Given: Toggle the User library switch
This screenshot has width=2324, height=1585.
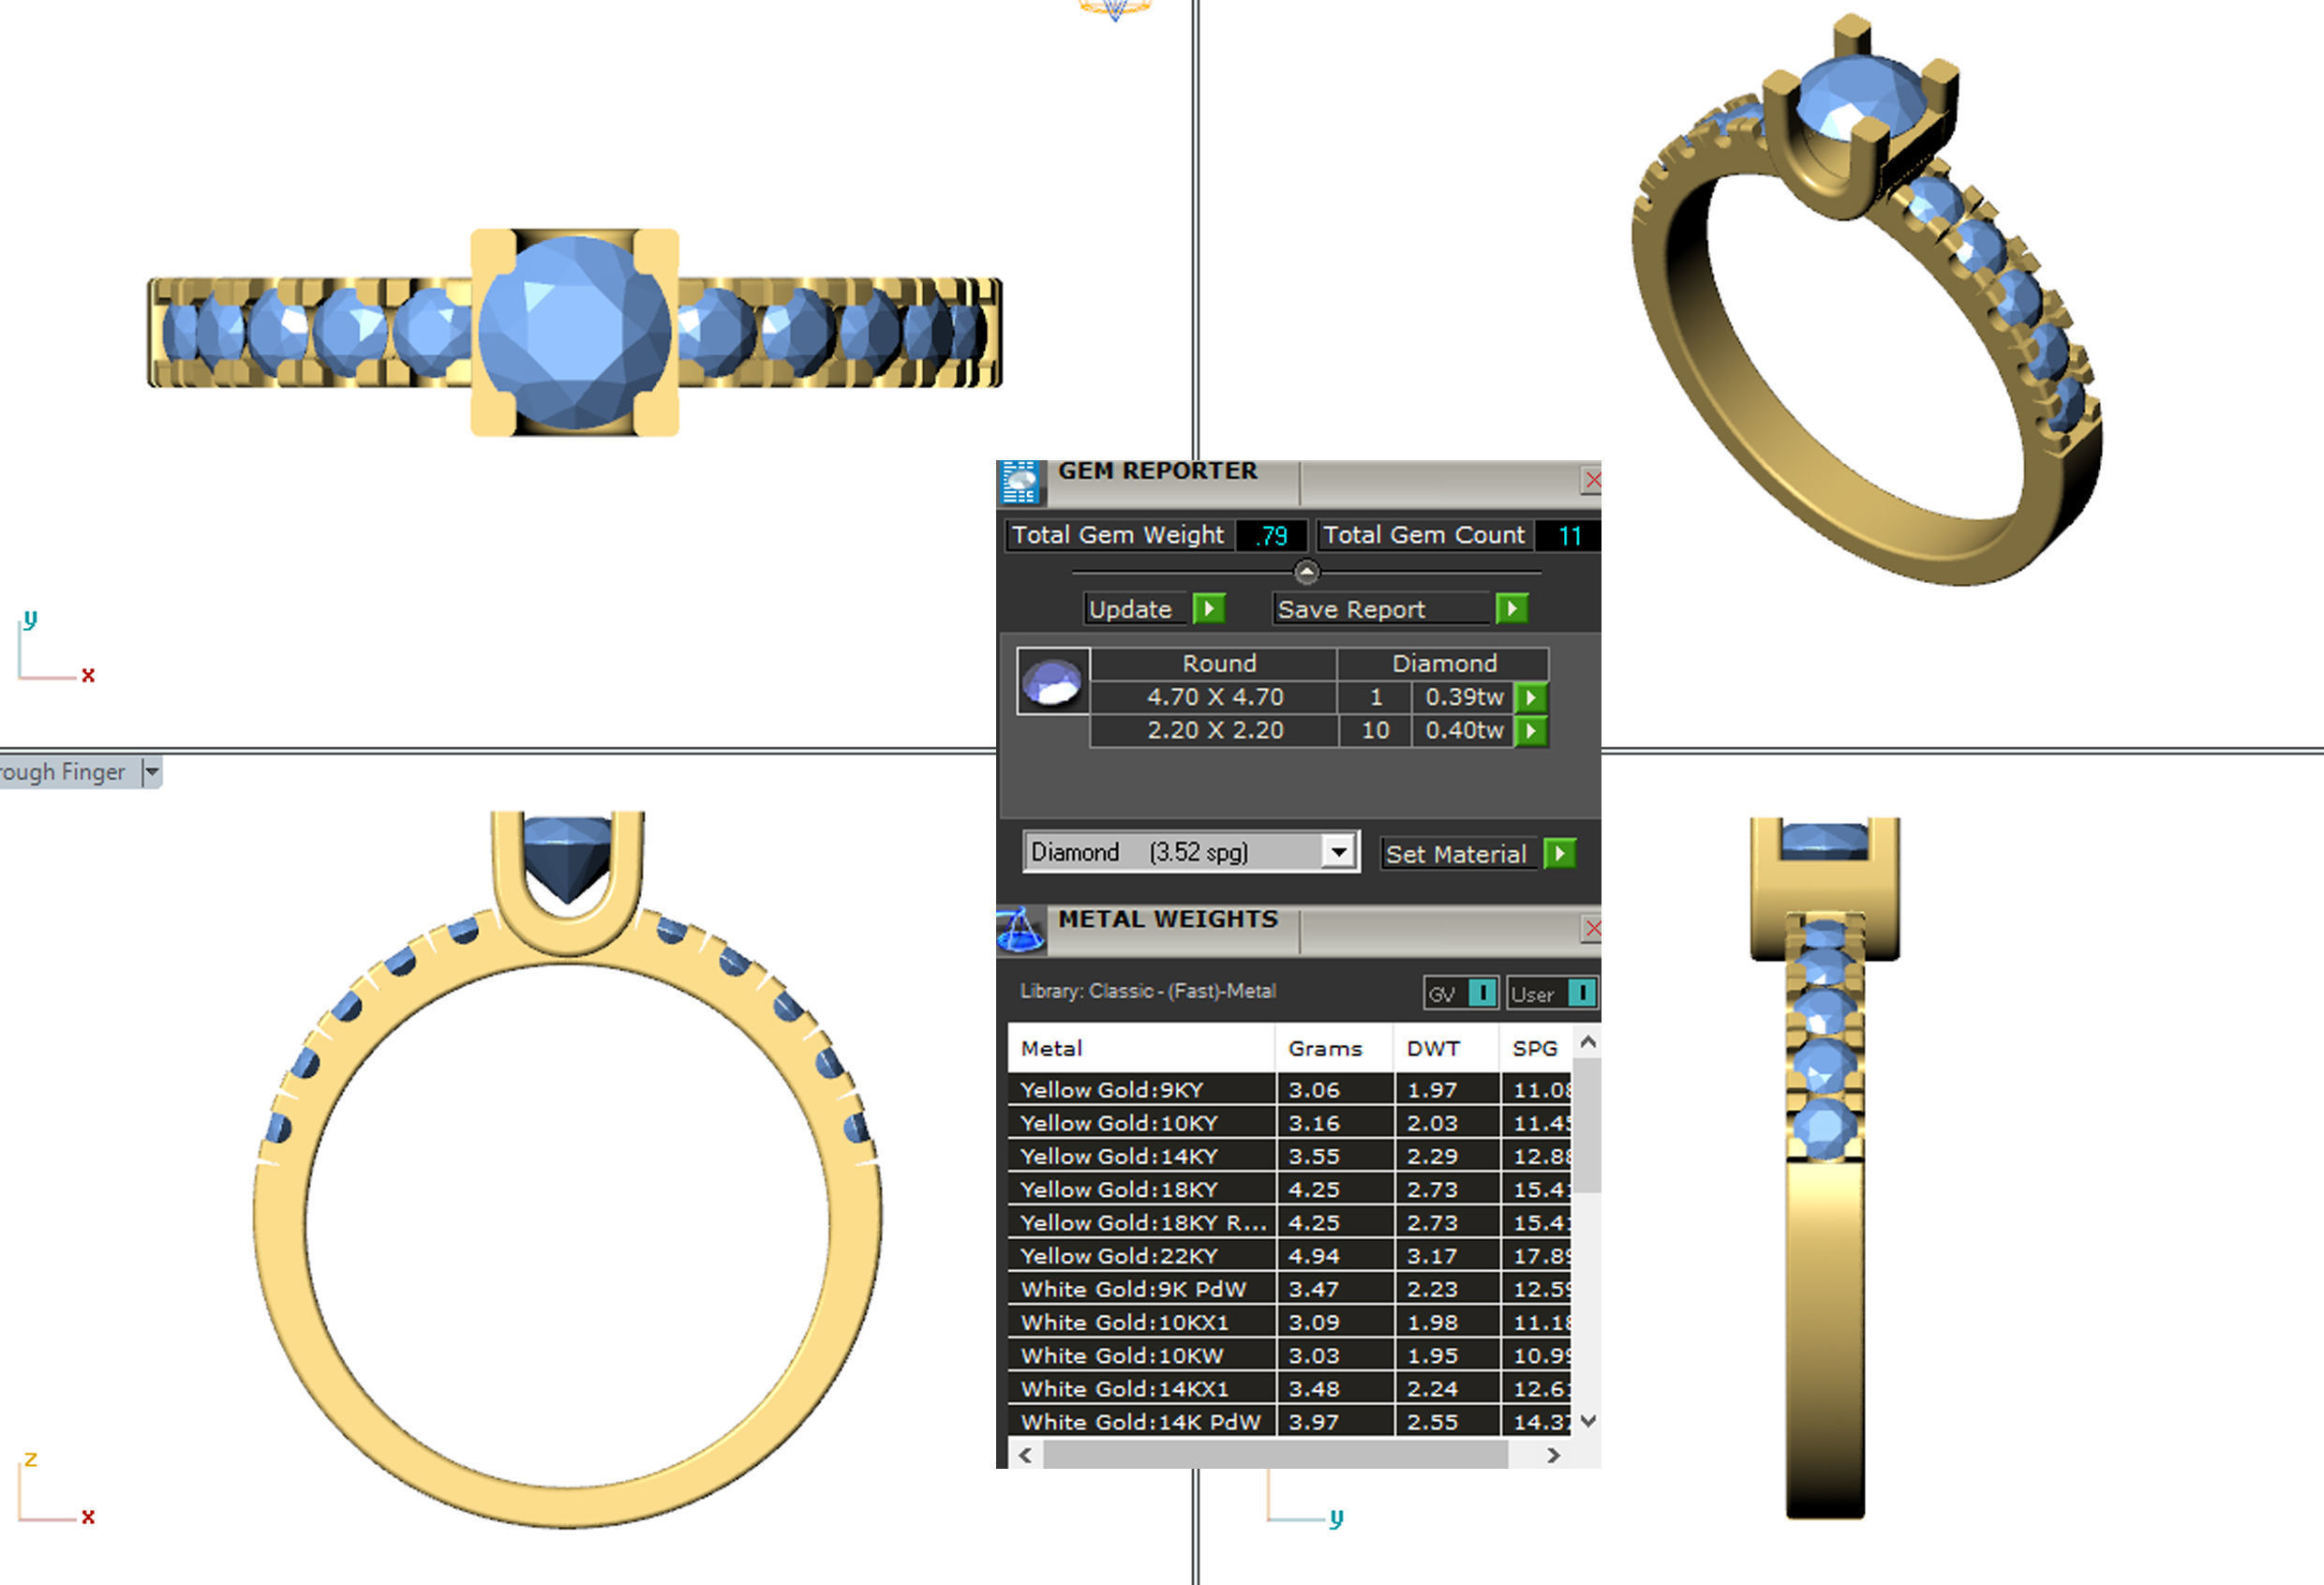Looking at the screenshot, I should point(1582,993).
